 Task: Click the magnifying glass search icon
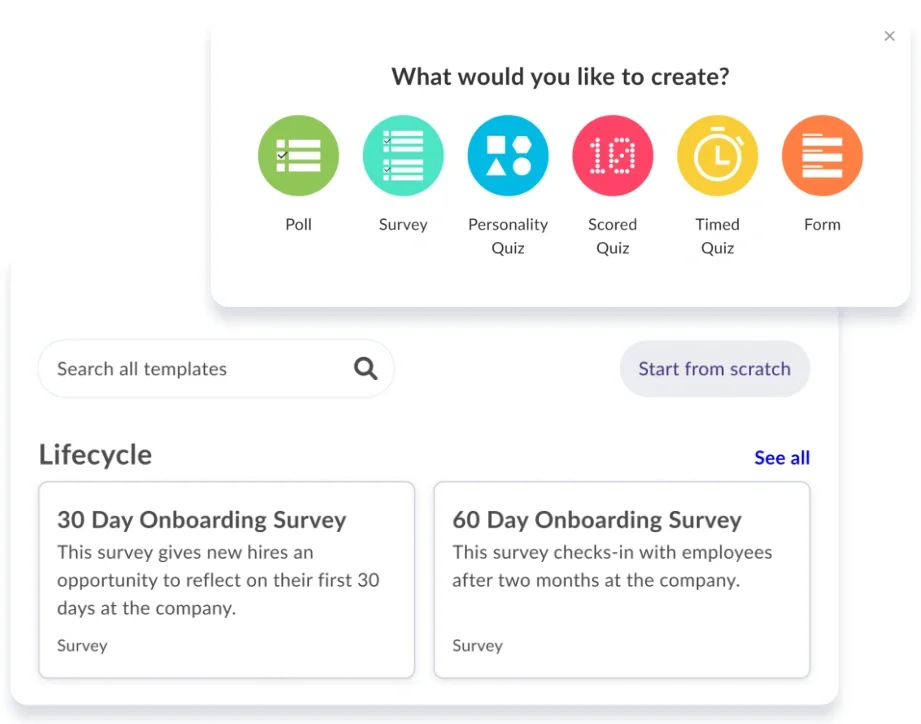click(x=365, y=369)
